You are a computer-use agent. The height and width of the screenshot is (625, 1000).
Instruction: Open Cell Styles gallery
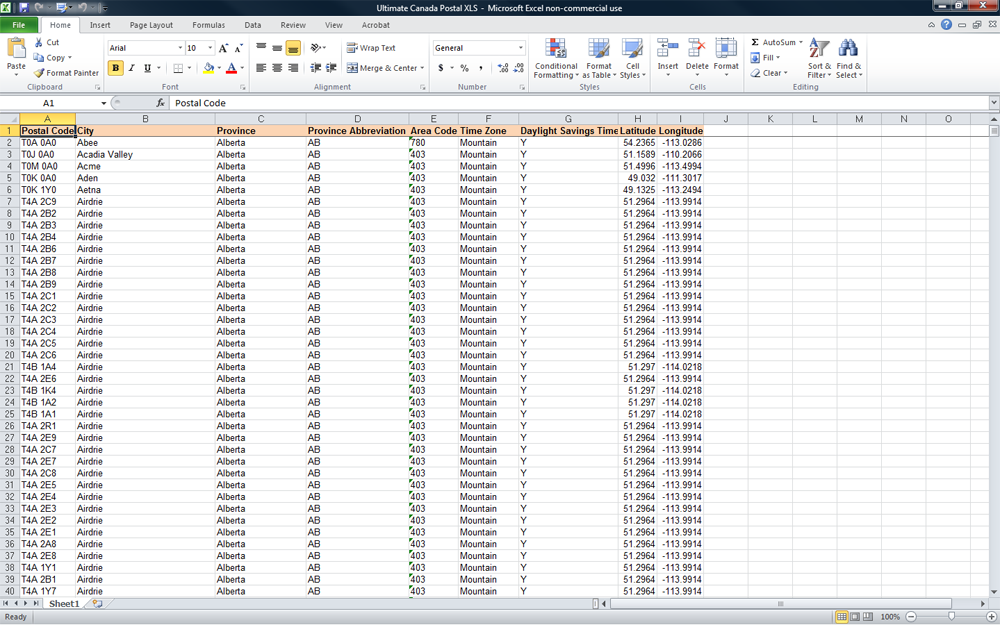click(633, 58)
